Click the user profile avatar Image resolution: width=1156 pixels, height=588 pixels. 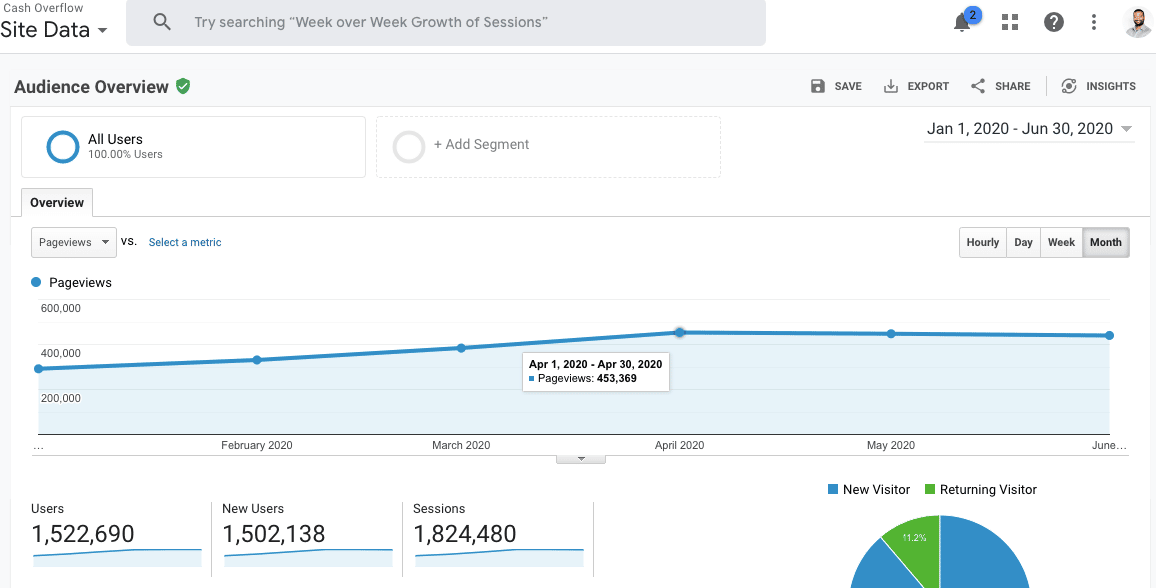pos(1137,22)
